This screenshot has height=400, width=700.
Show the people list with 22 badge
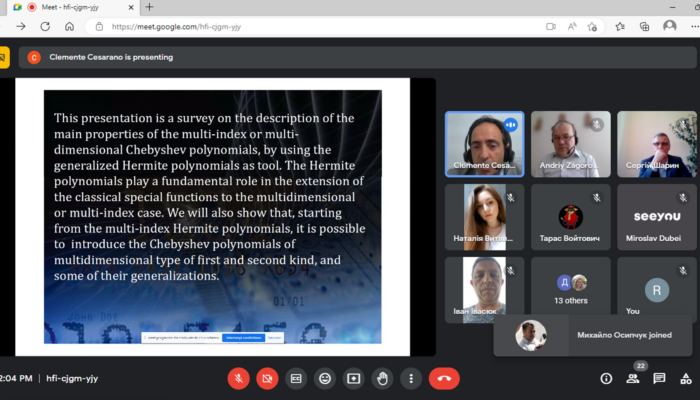[x=633, y=379]
